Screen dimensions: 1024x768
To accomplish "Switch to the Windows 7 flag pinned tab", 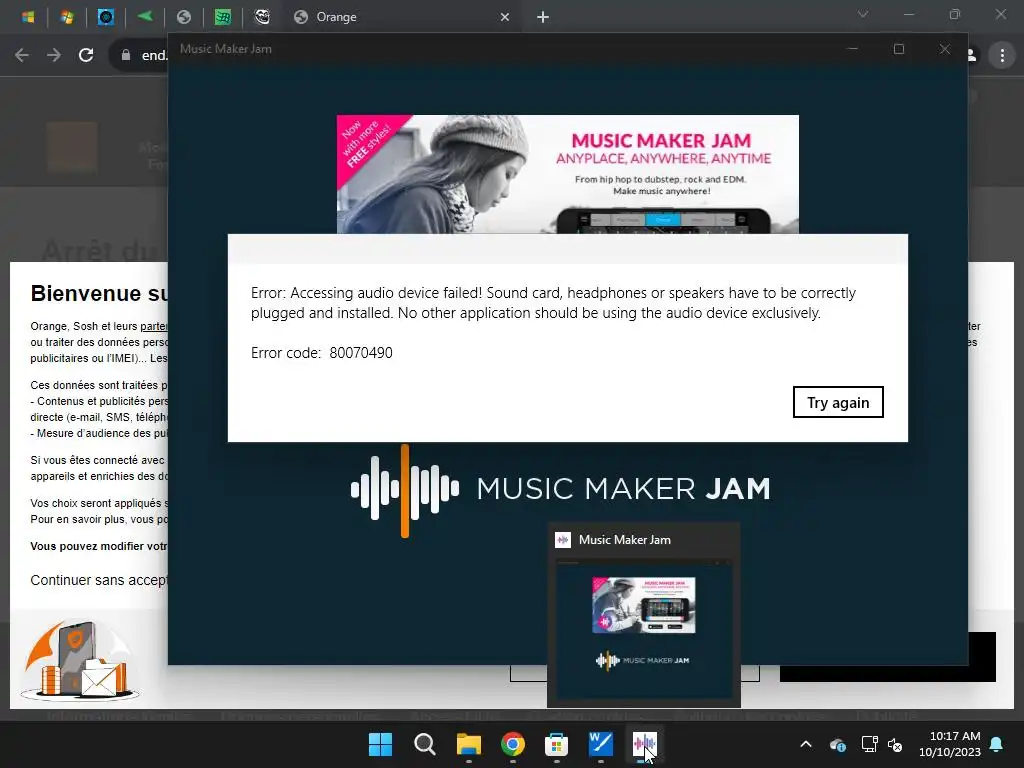I will 67,17.
